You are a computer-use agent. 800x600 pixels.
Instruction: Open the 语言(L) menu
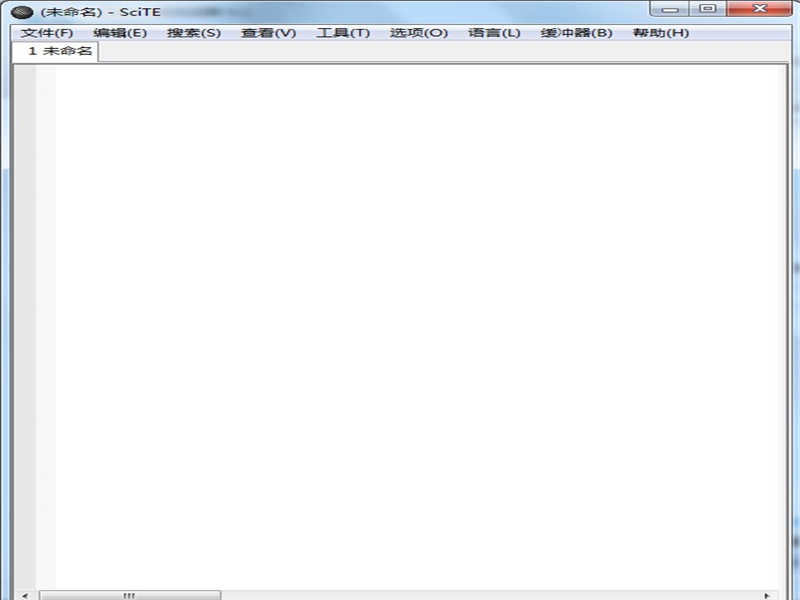(x=494, y=33)
